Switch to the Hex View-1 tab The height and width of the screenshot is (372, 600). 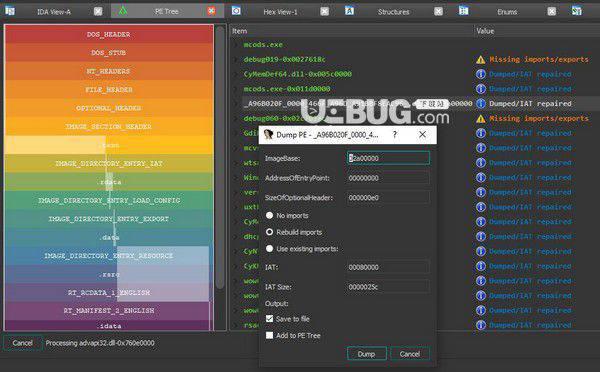[x=280, y=12]
